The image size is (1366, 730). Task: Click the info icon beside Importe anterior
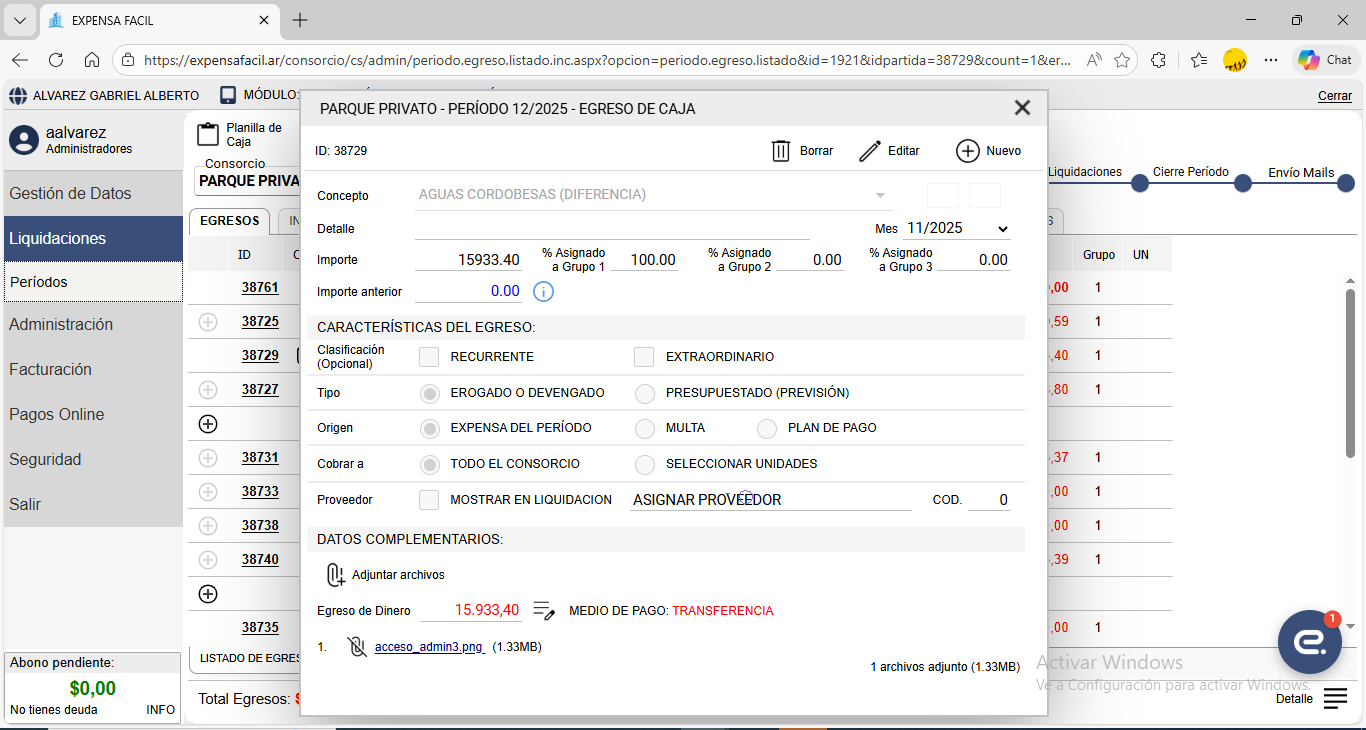543,292
